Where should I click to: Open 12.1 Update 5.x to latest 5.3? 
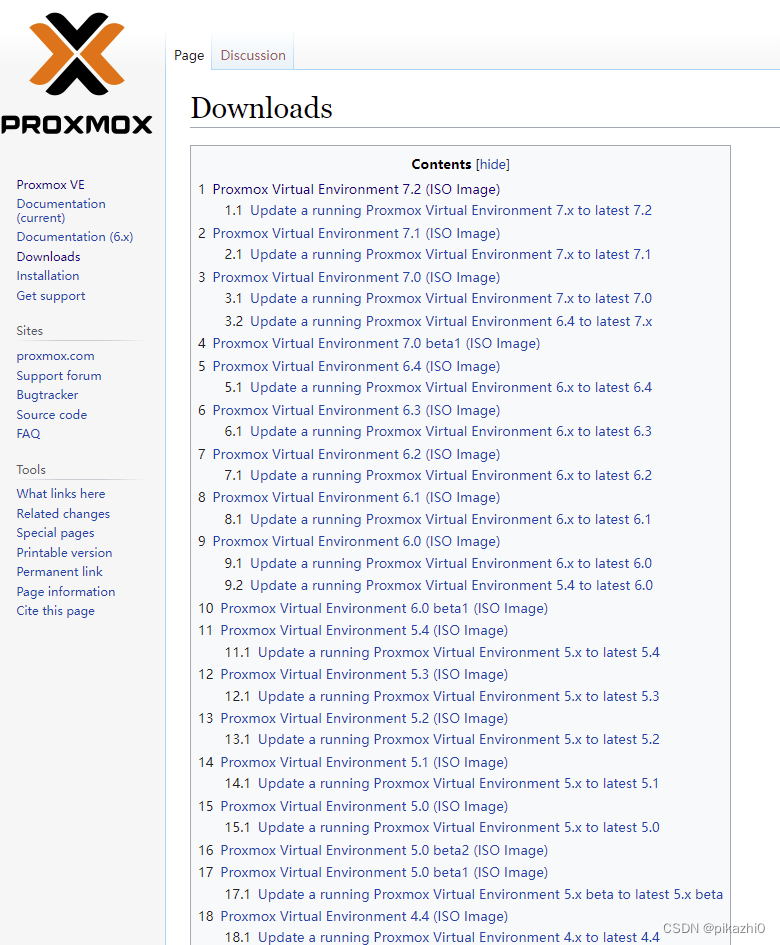[x=459, y=697]
